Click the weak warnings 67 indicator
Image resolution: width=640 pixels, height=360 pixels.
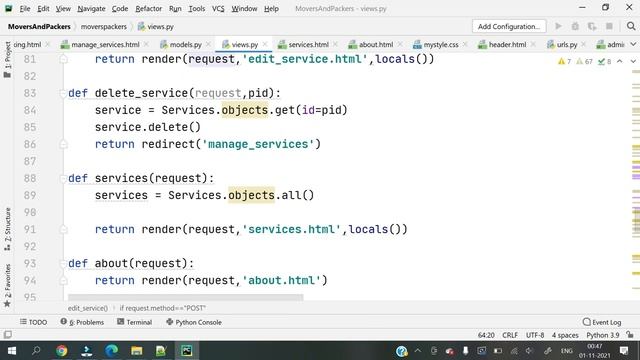(x=584, y=61)
